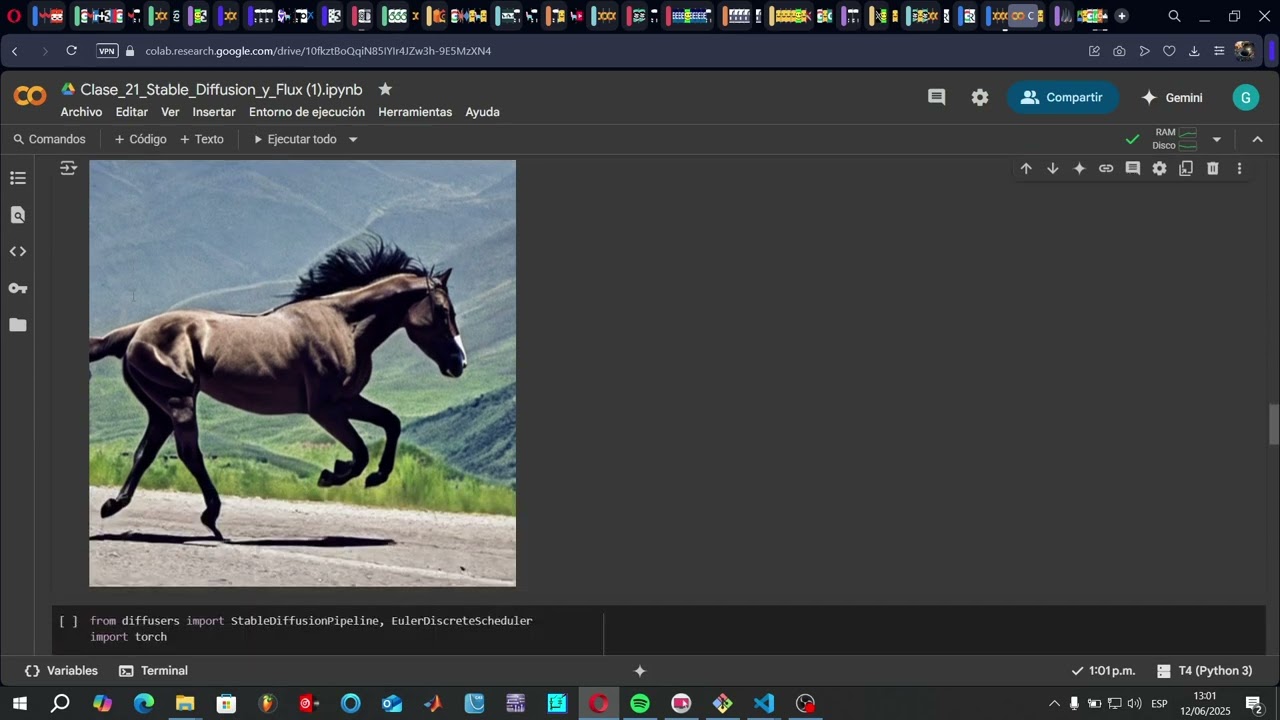The image size is (1280, 720).
Task: Go to Colab home via the CO logo
Action: 30,96
